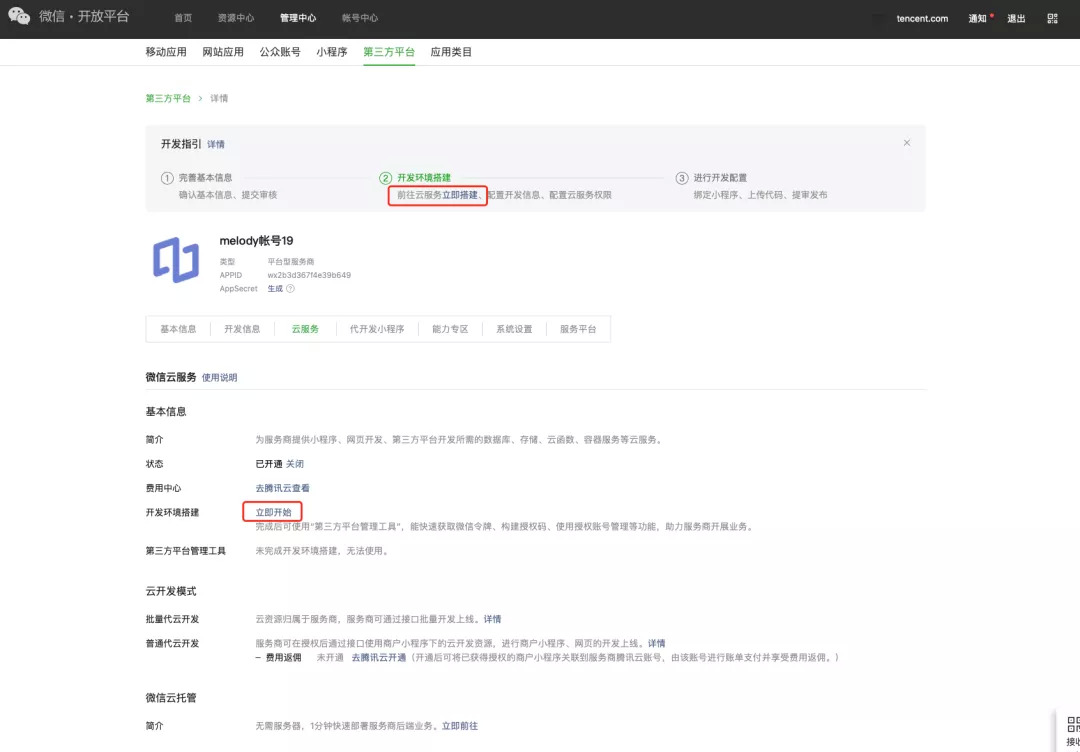Switch to the 公众账号 tab
Viewport: 1080px width, 752px height.
[280, 52]
